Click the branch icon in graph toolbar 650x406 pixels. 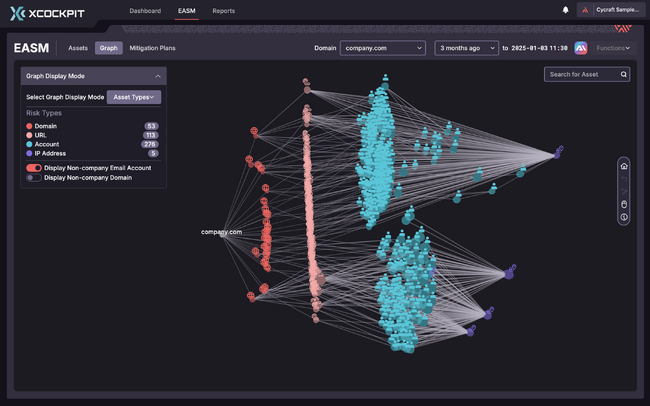(x=624, y=192)
